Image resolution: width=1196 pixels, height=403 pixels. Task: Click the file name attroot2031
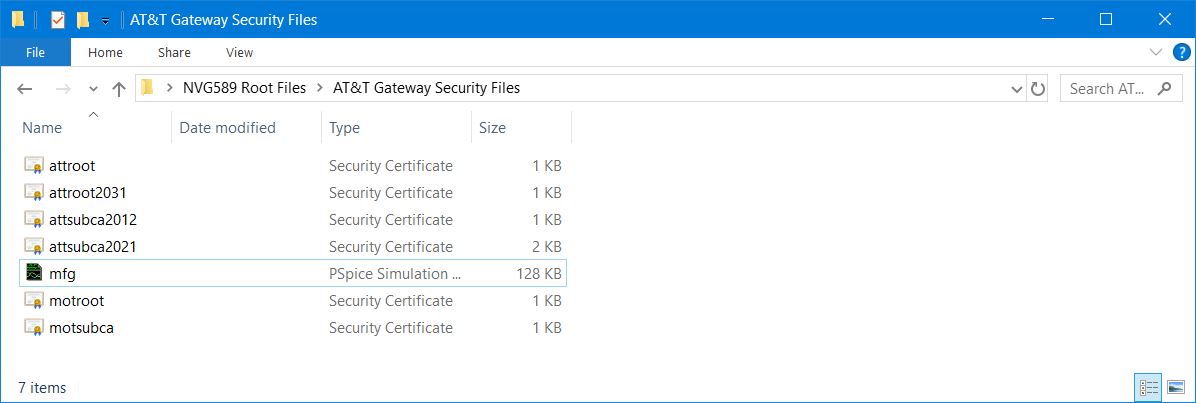click(88, 192)
